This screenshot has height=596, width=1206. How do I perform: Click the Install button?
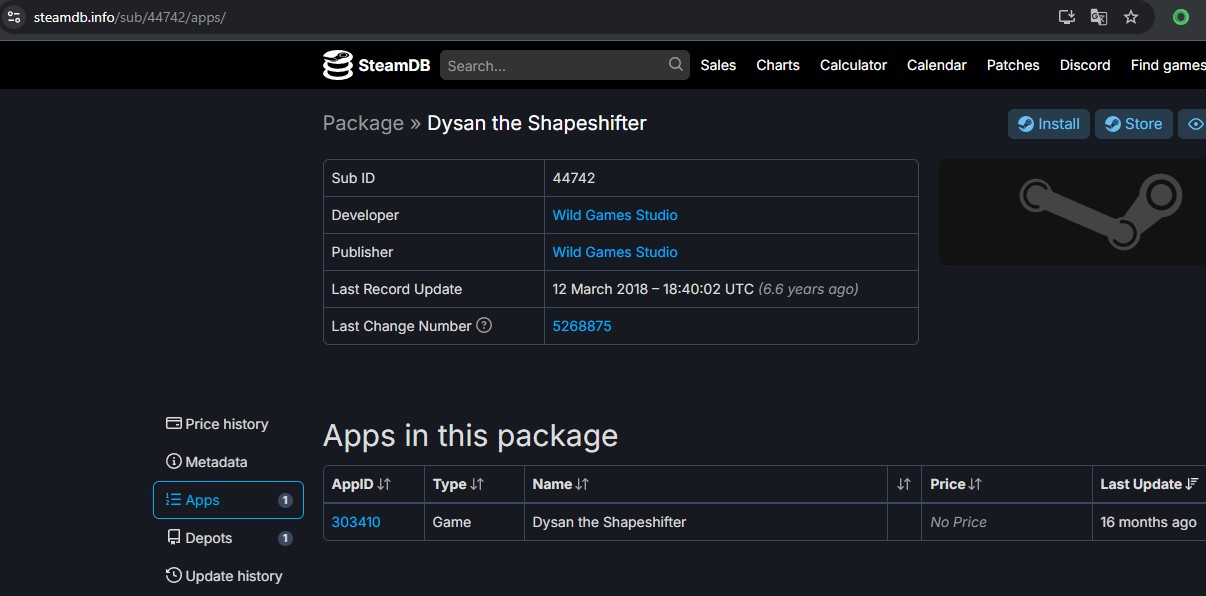click(1048, 124)
